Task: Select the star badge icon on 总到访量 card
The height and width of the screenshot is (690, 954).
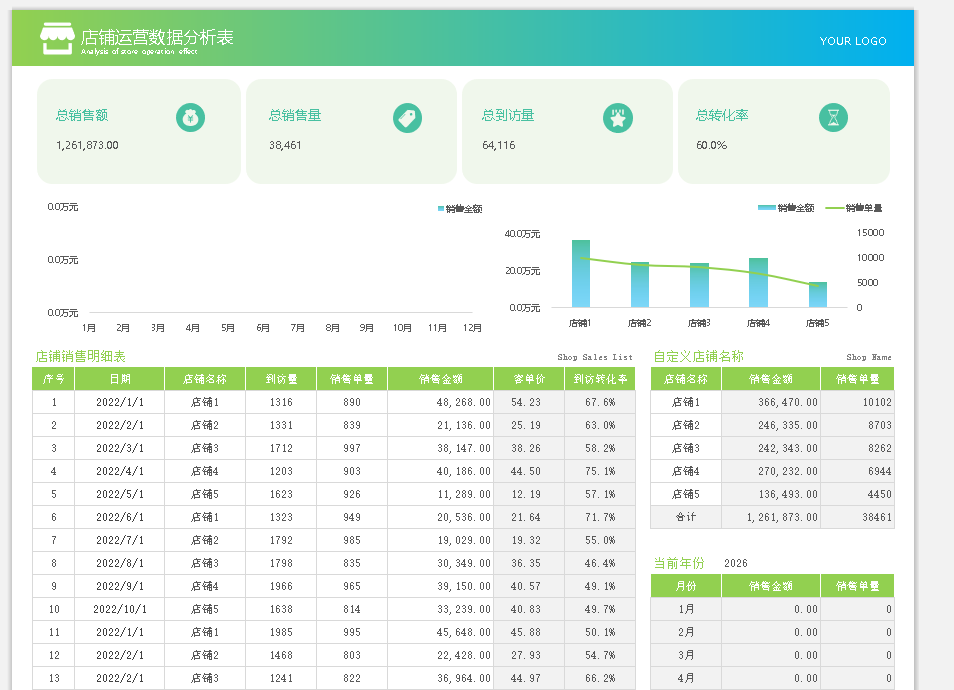Action: [x=618, y=118]
